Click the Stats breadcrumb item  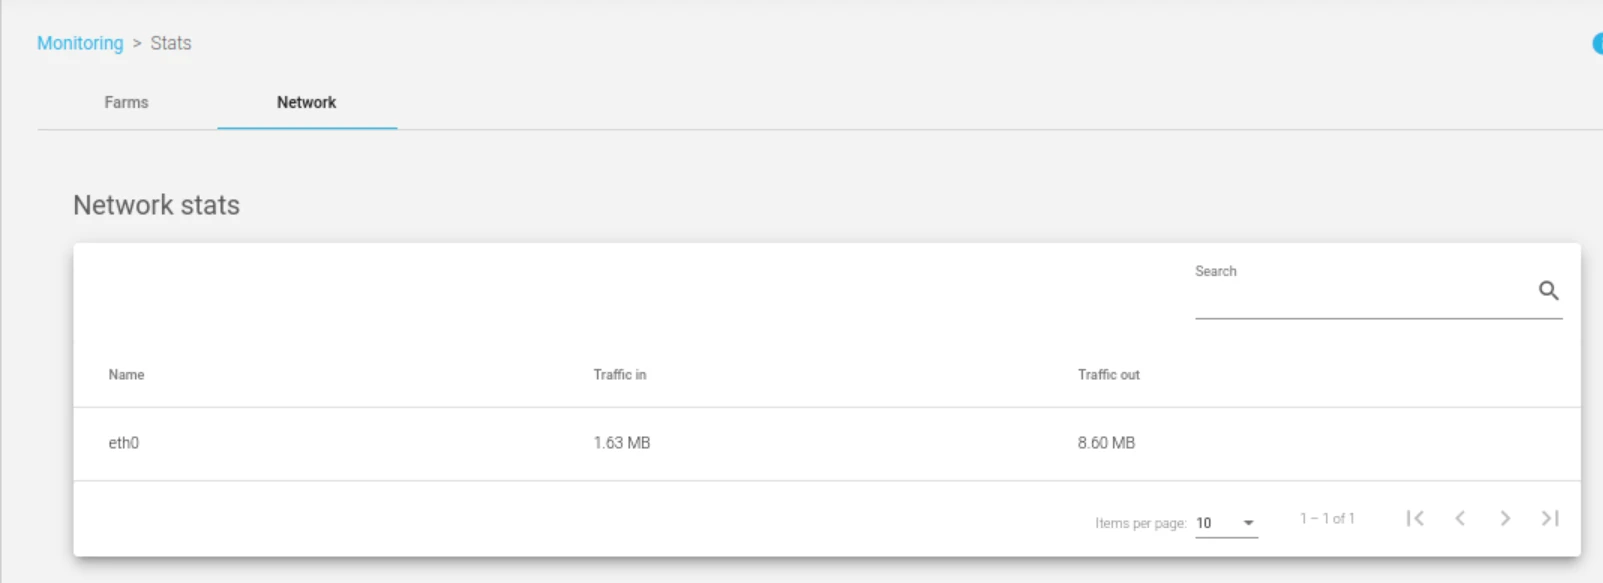tap(171, 43)
